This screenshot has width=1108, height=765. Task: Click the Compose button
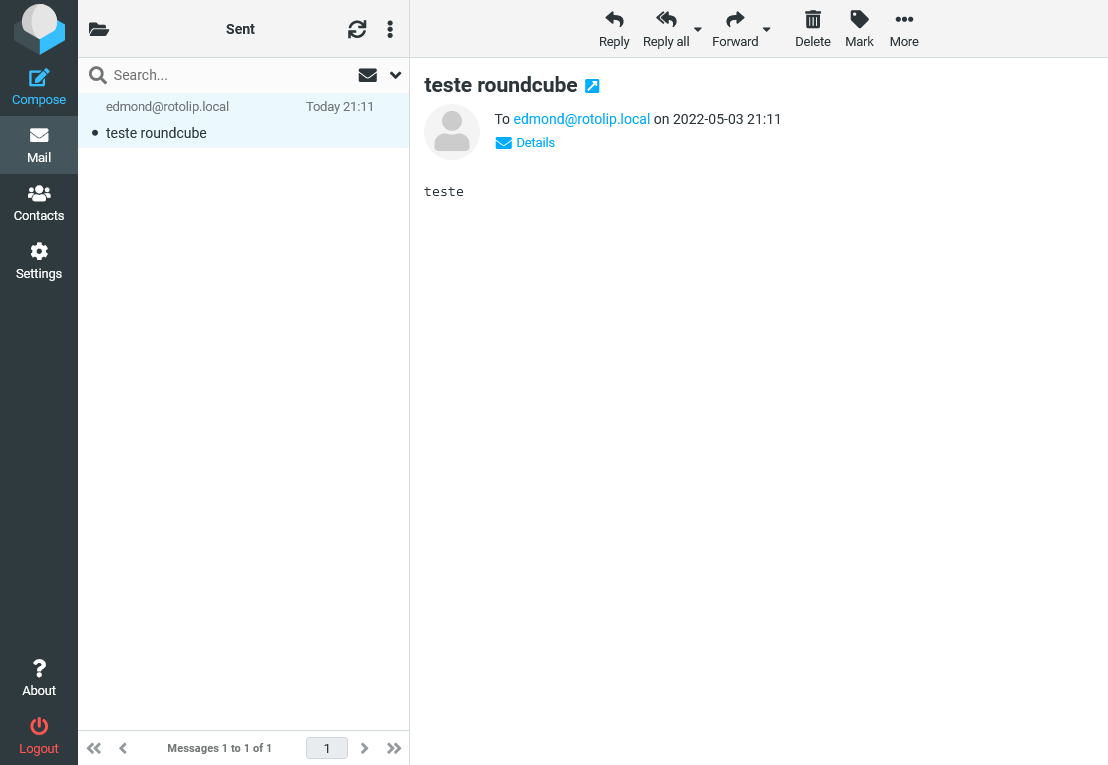point(39,87)
